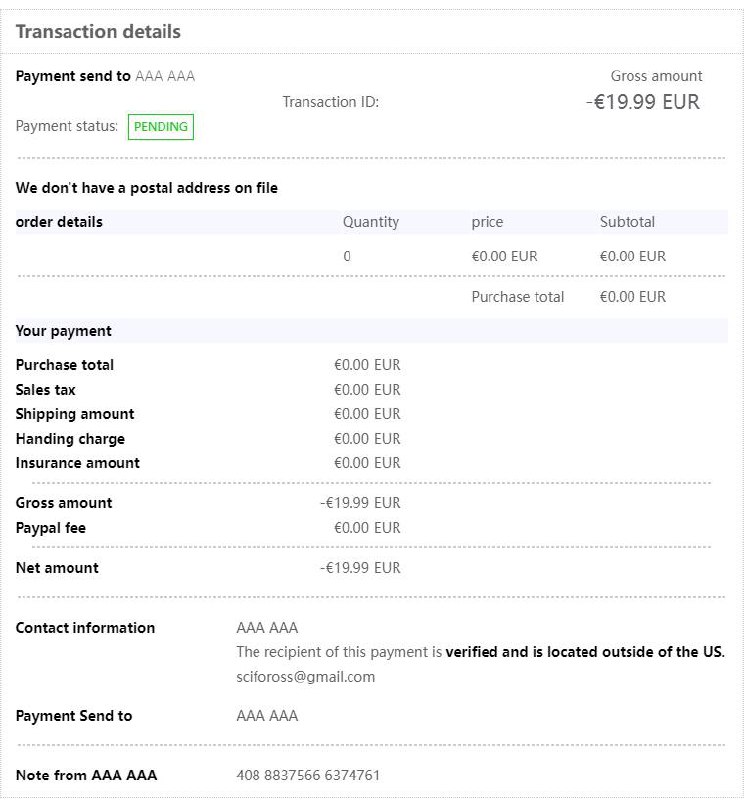Select the Quantity column header
The width and height of the screenshot is (746, 800).
pos(370,222)
